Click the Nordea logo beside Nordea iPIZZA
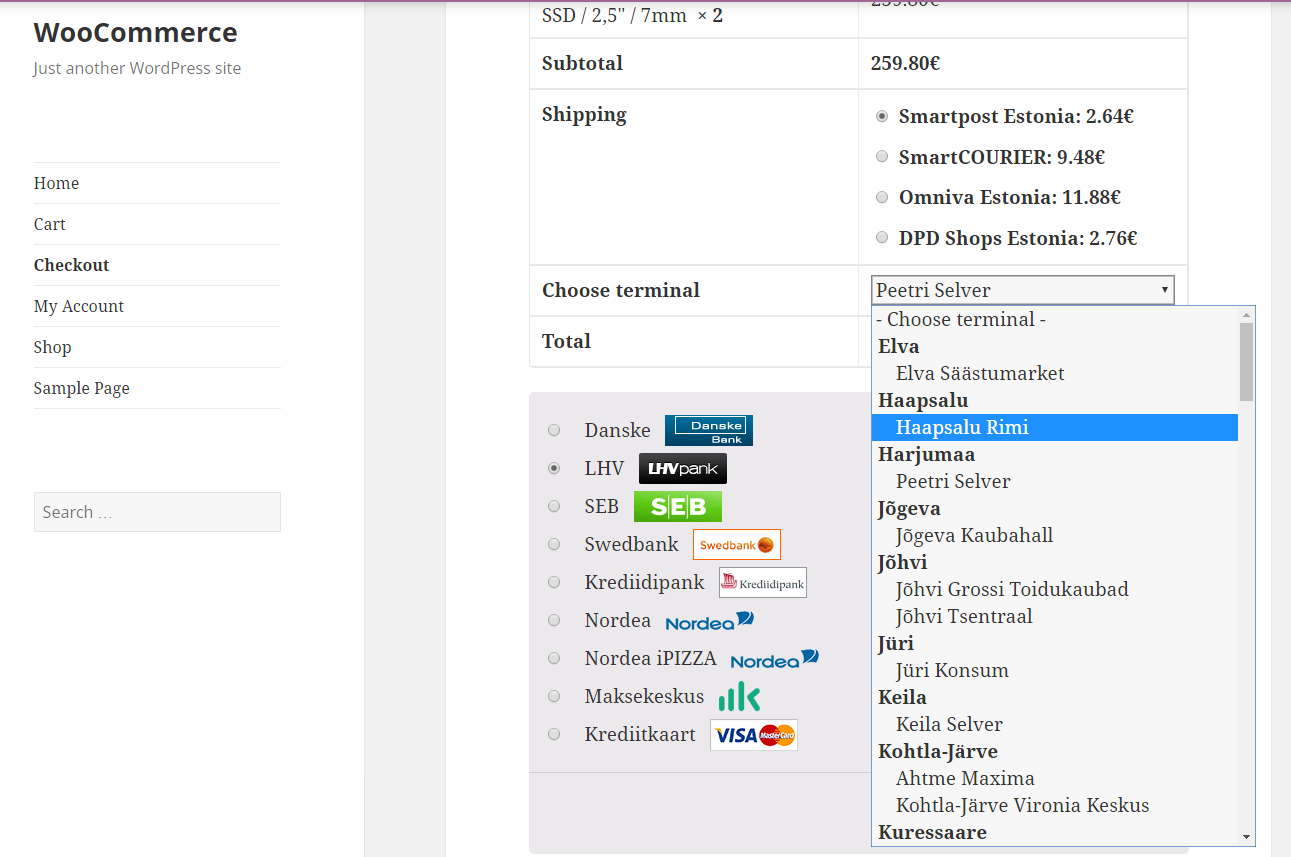The width and height of the screenshot is (1291, 857). click(775, 659)
